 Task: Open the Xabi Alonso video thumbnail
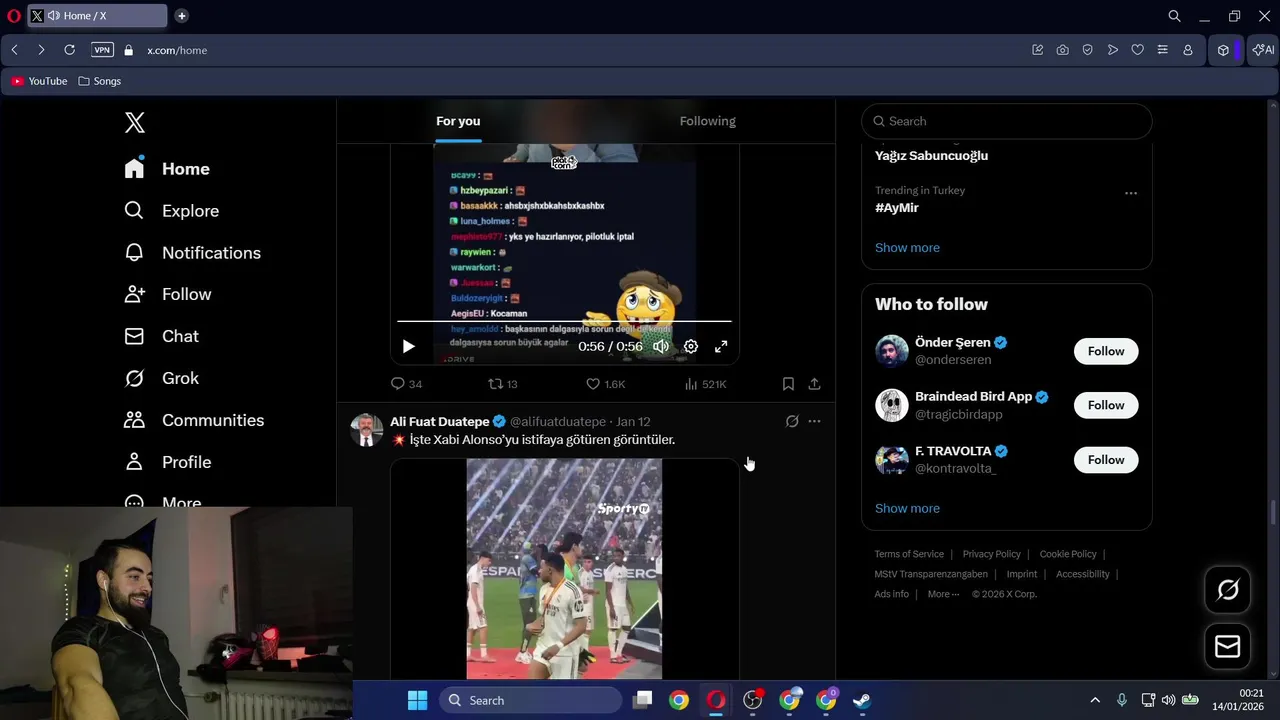tap(564, 569)
